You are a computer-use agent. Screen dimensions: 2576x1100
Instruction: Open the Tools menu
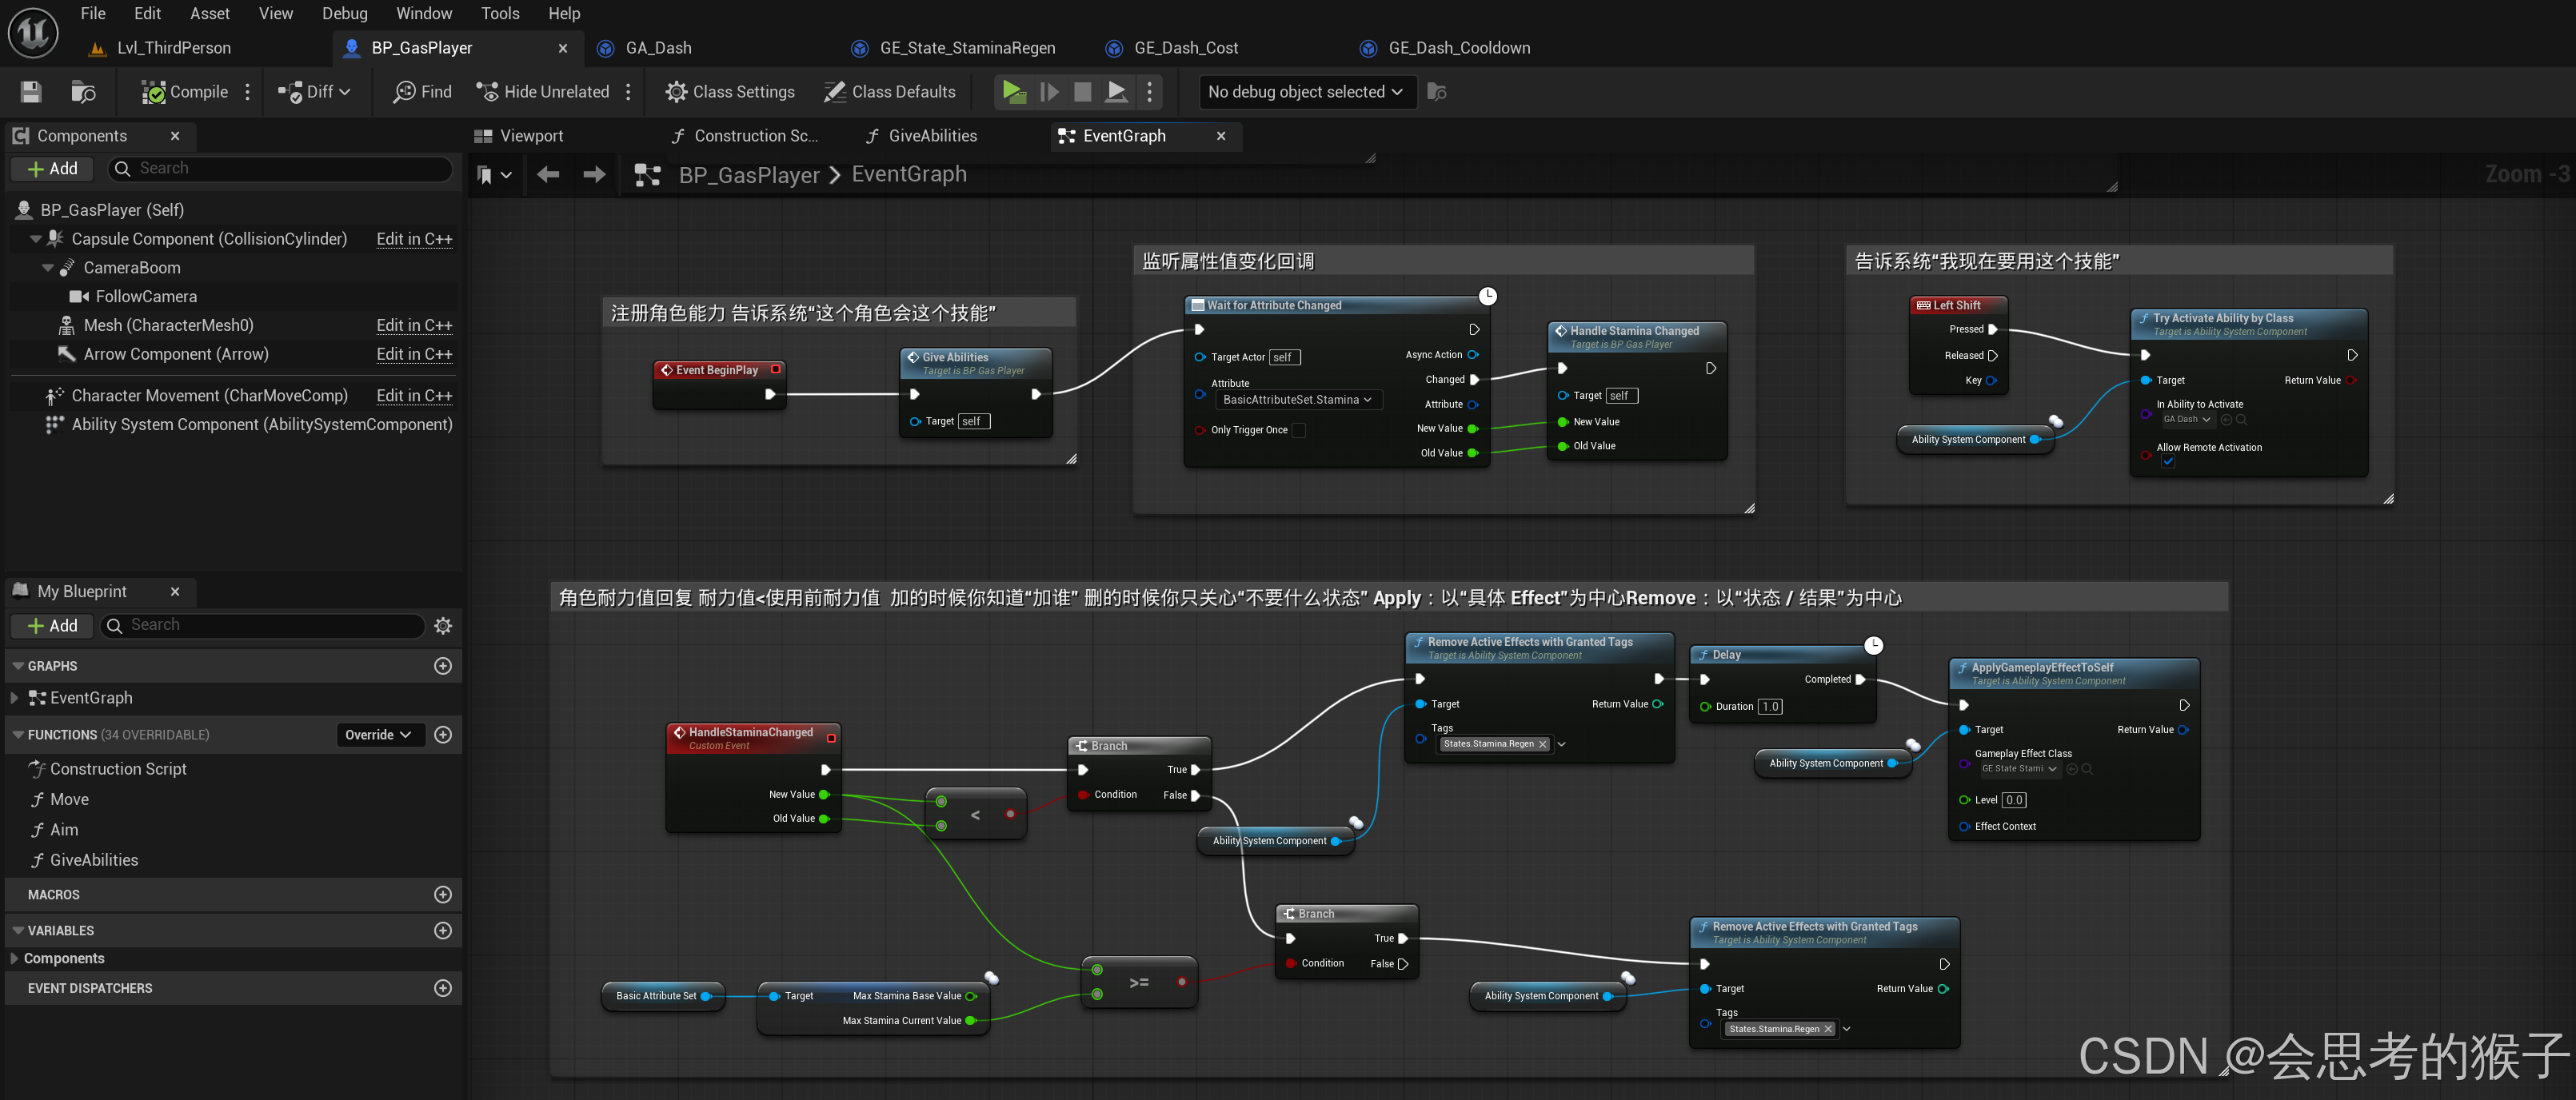pos(500,13)
